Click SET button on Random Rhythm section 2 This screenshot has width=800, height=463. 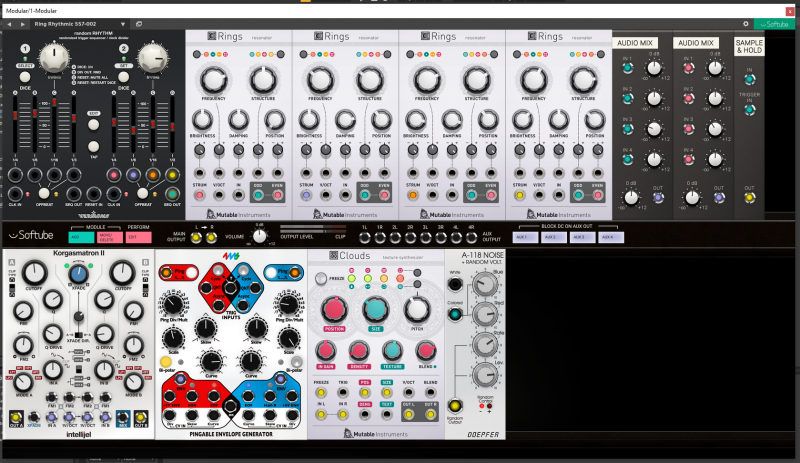coord(123,66)
